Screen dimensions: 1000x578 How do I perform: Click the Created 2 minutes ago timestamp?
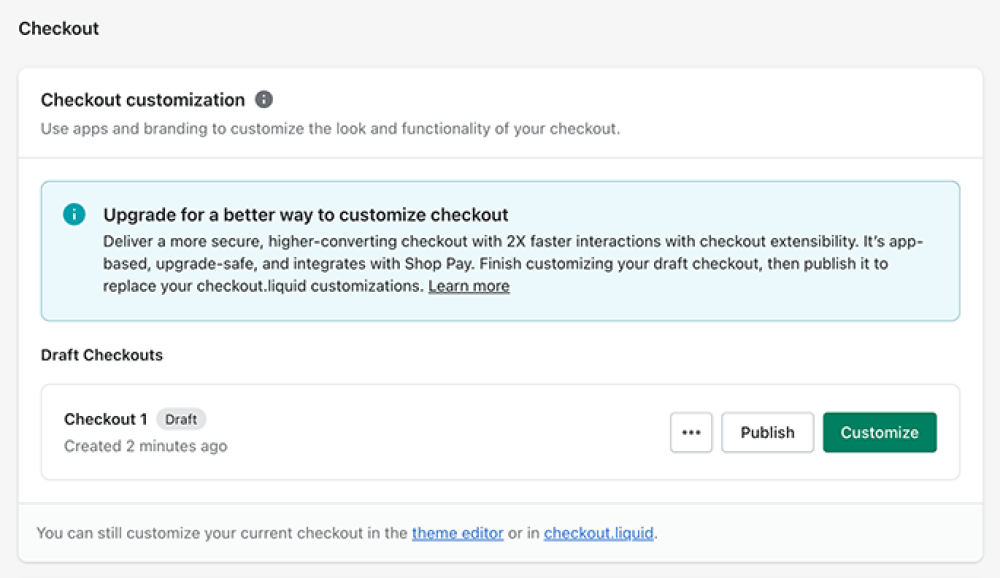(x=145, y=446)
